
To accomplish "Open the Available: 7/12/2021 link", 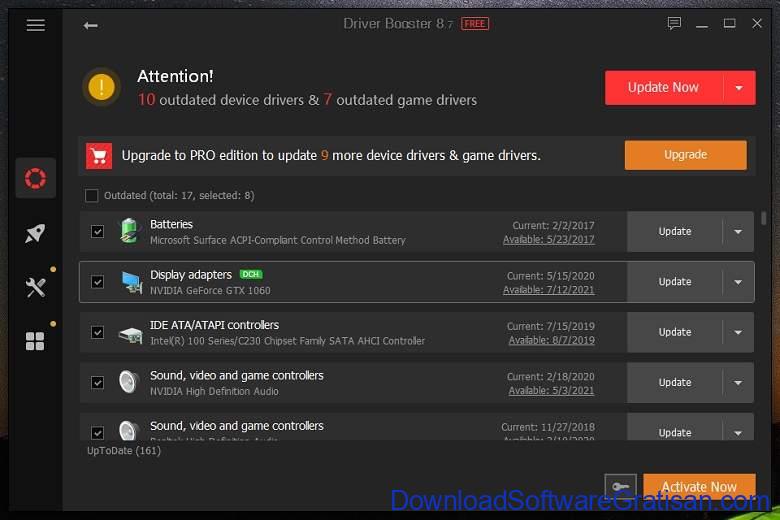I will (548, 290).
